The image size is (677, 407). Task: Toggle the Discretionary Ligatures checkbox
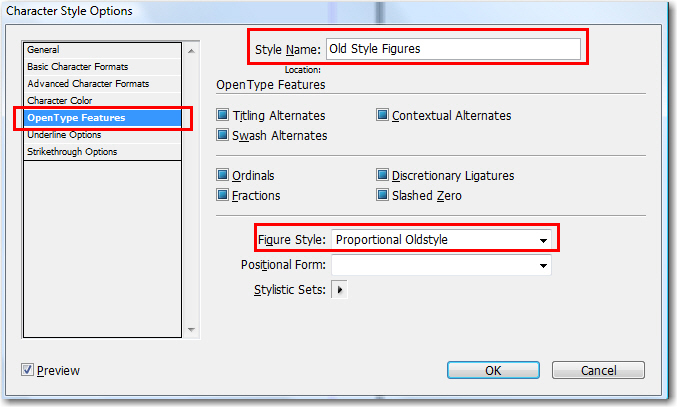point(382,175)
